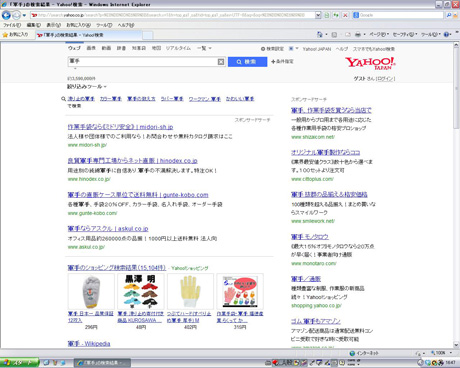Click the Yahoo services grid icon

(x=291, y=49)
